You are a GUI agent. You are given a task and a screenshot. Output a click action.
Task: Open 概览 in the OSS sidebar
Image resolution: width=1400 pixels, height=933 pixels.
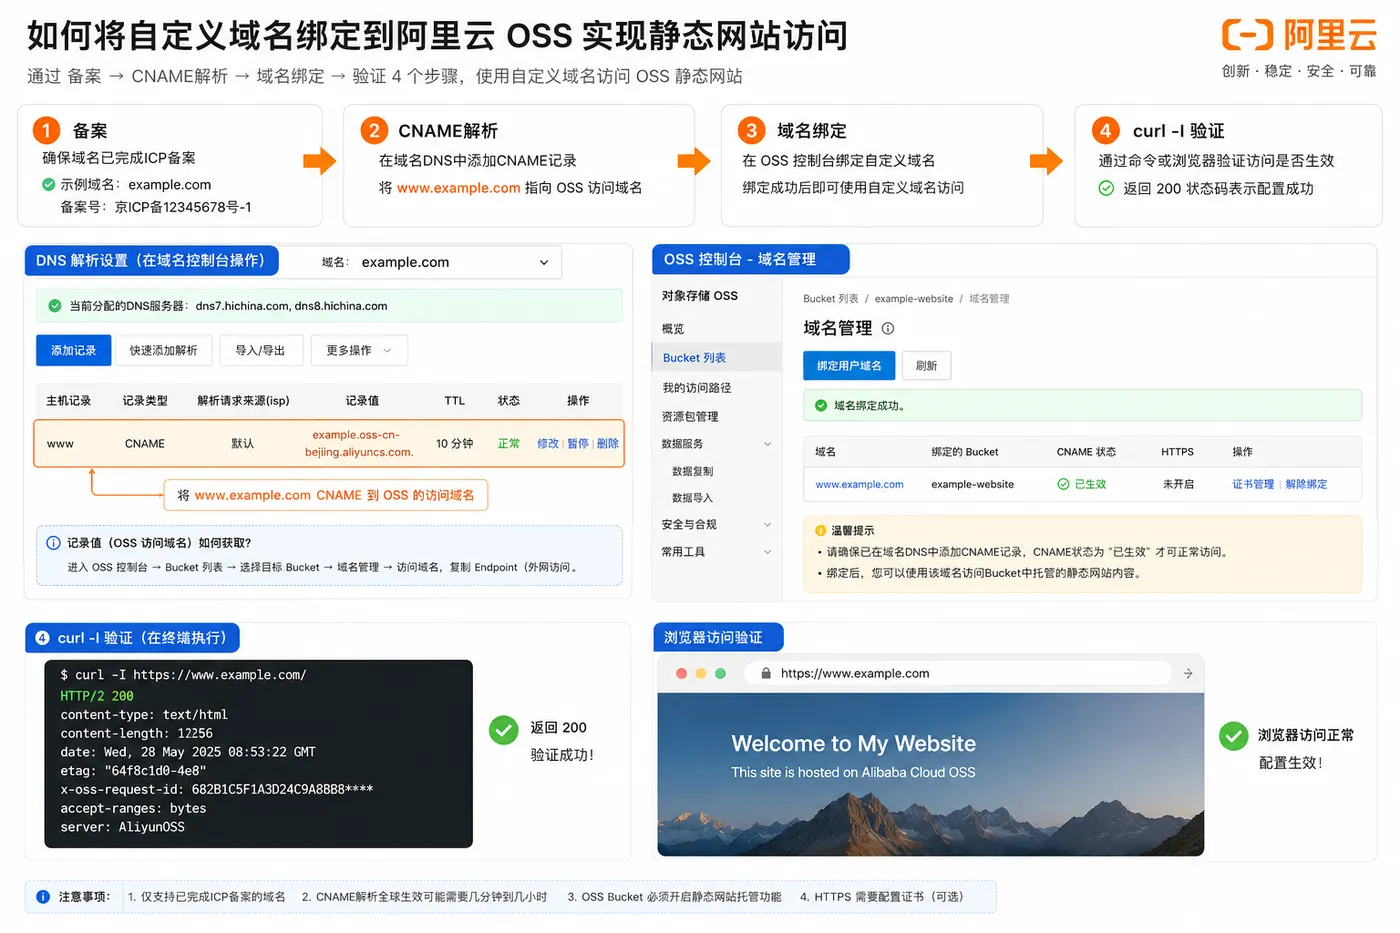[673, 329]
